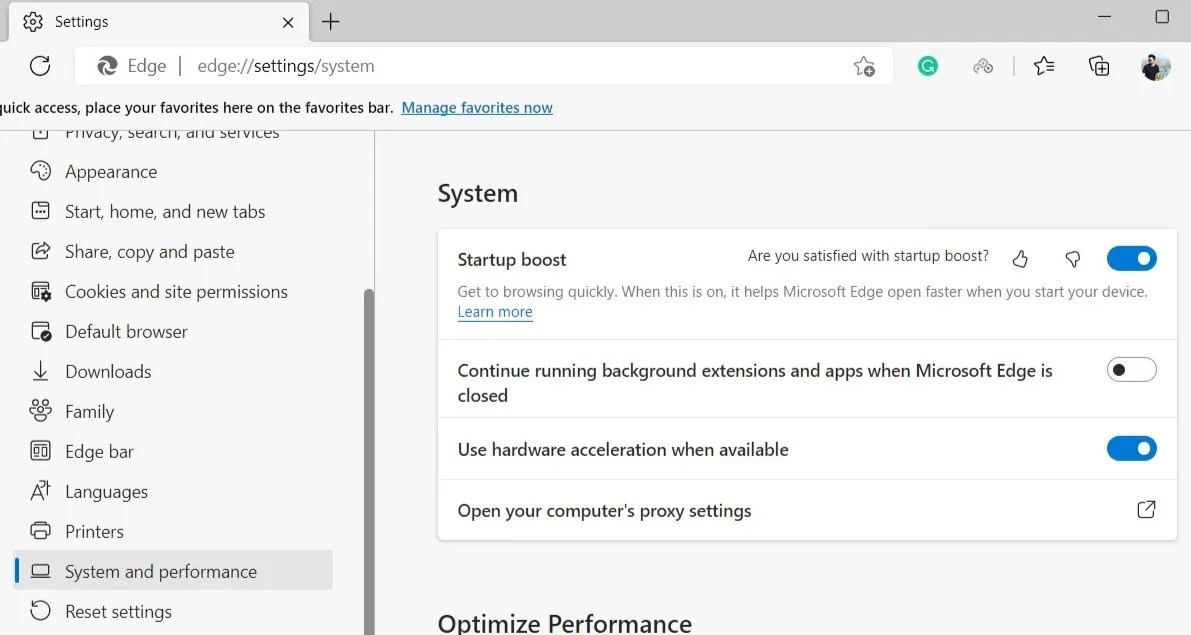
Task: Select Appearance in the settings sidebar
Action: pyautogui.click(x=111, y=171)
